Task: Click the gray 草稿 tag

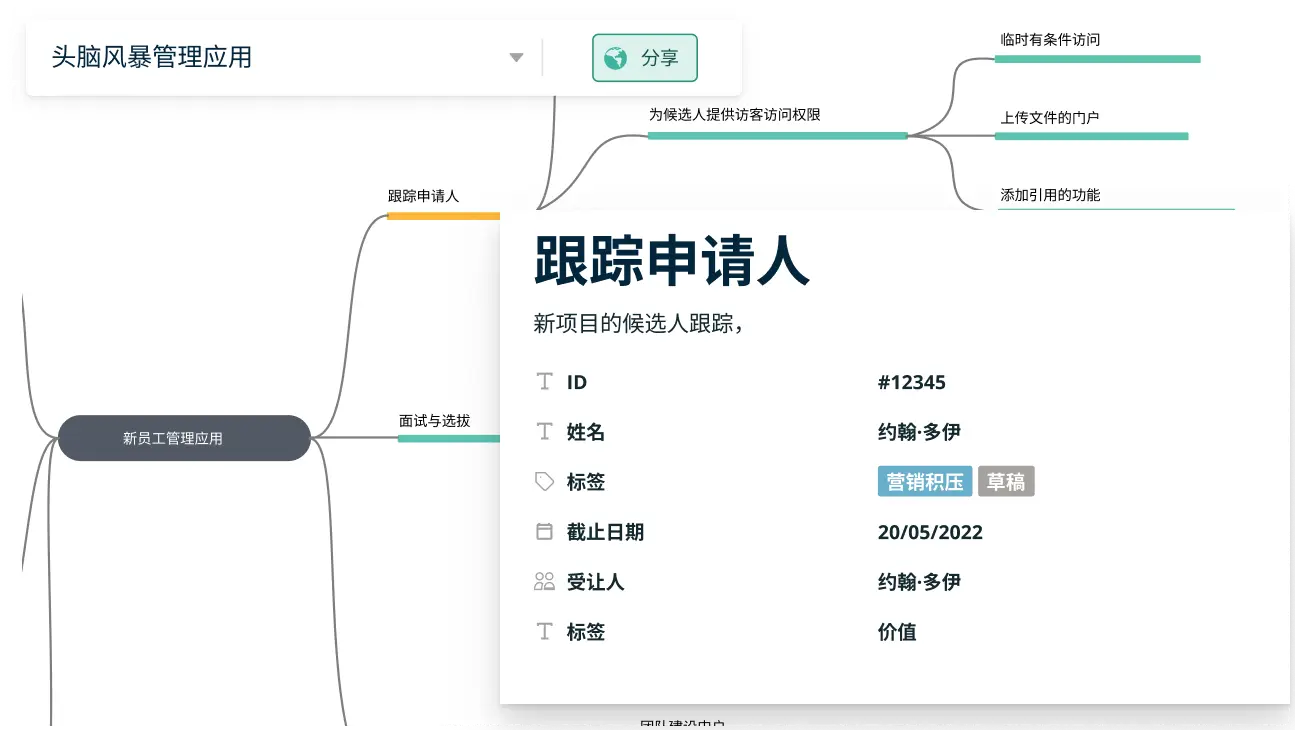Action: 1006,482
